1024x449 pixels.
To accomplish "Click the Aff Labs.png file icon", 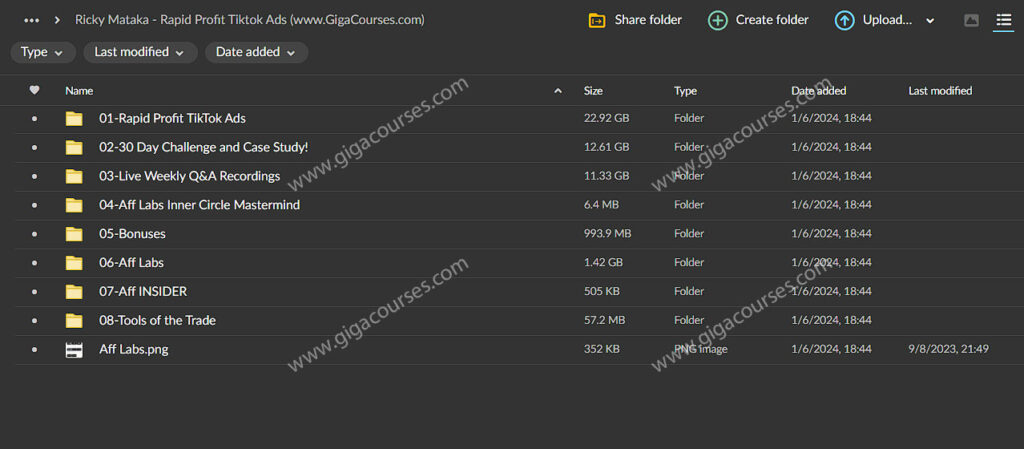I will pos(74,350).
